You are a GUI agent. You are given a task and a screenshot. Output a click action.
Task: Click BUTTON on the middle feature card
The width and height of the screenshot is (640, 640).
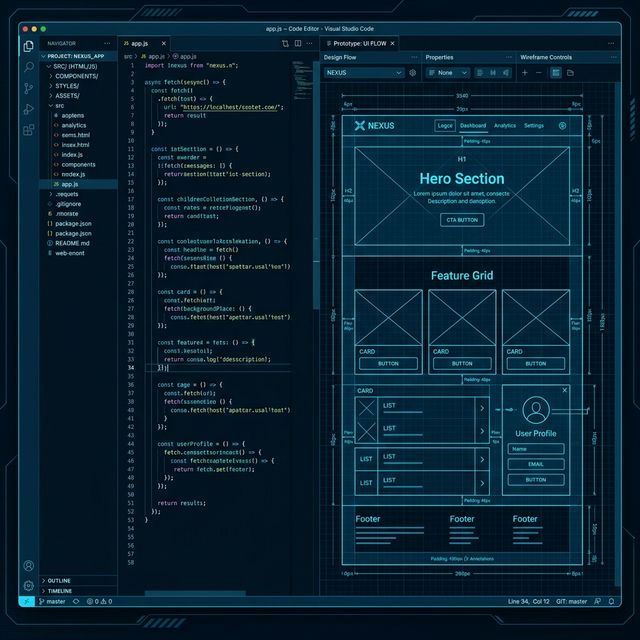coord(462,363)
